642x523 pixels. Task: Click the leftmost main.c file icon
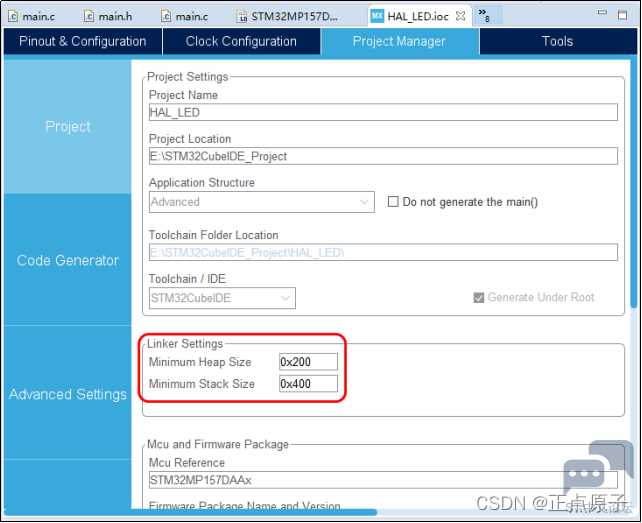11,16
